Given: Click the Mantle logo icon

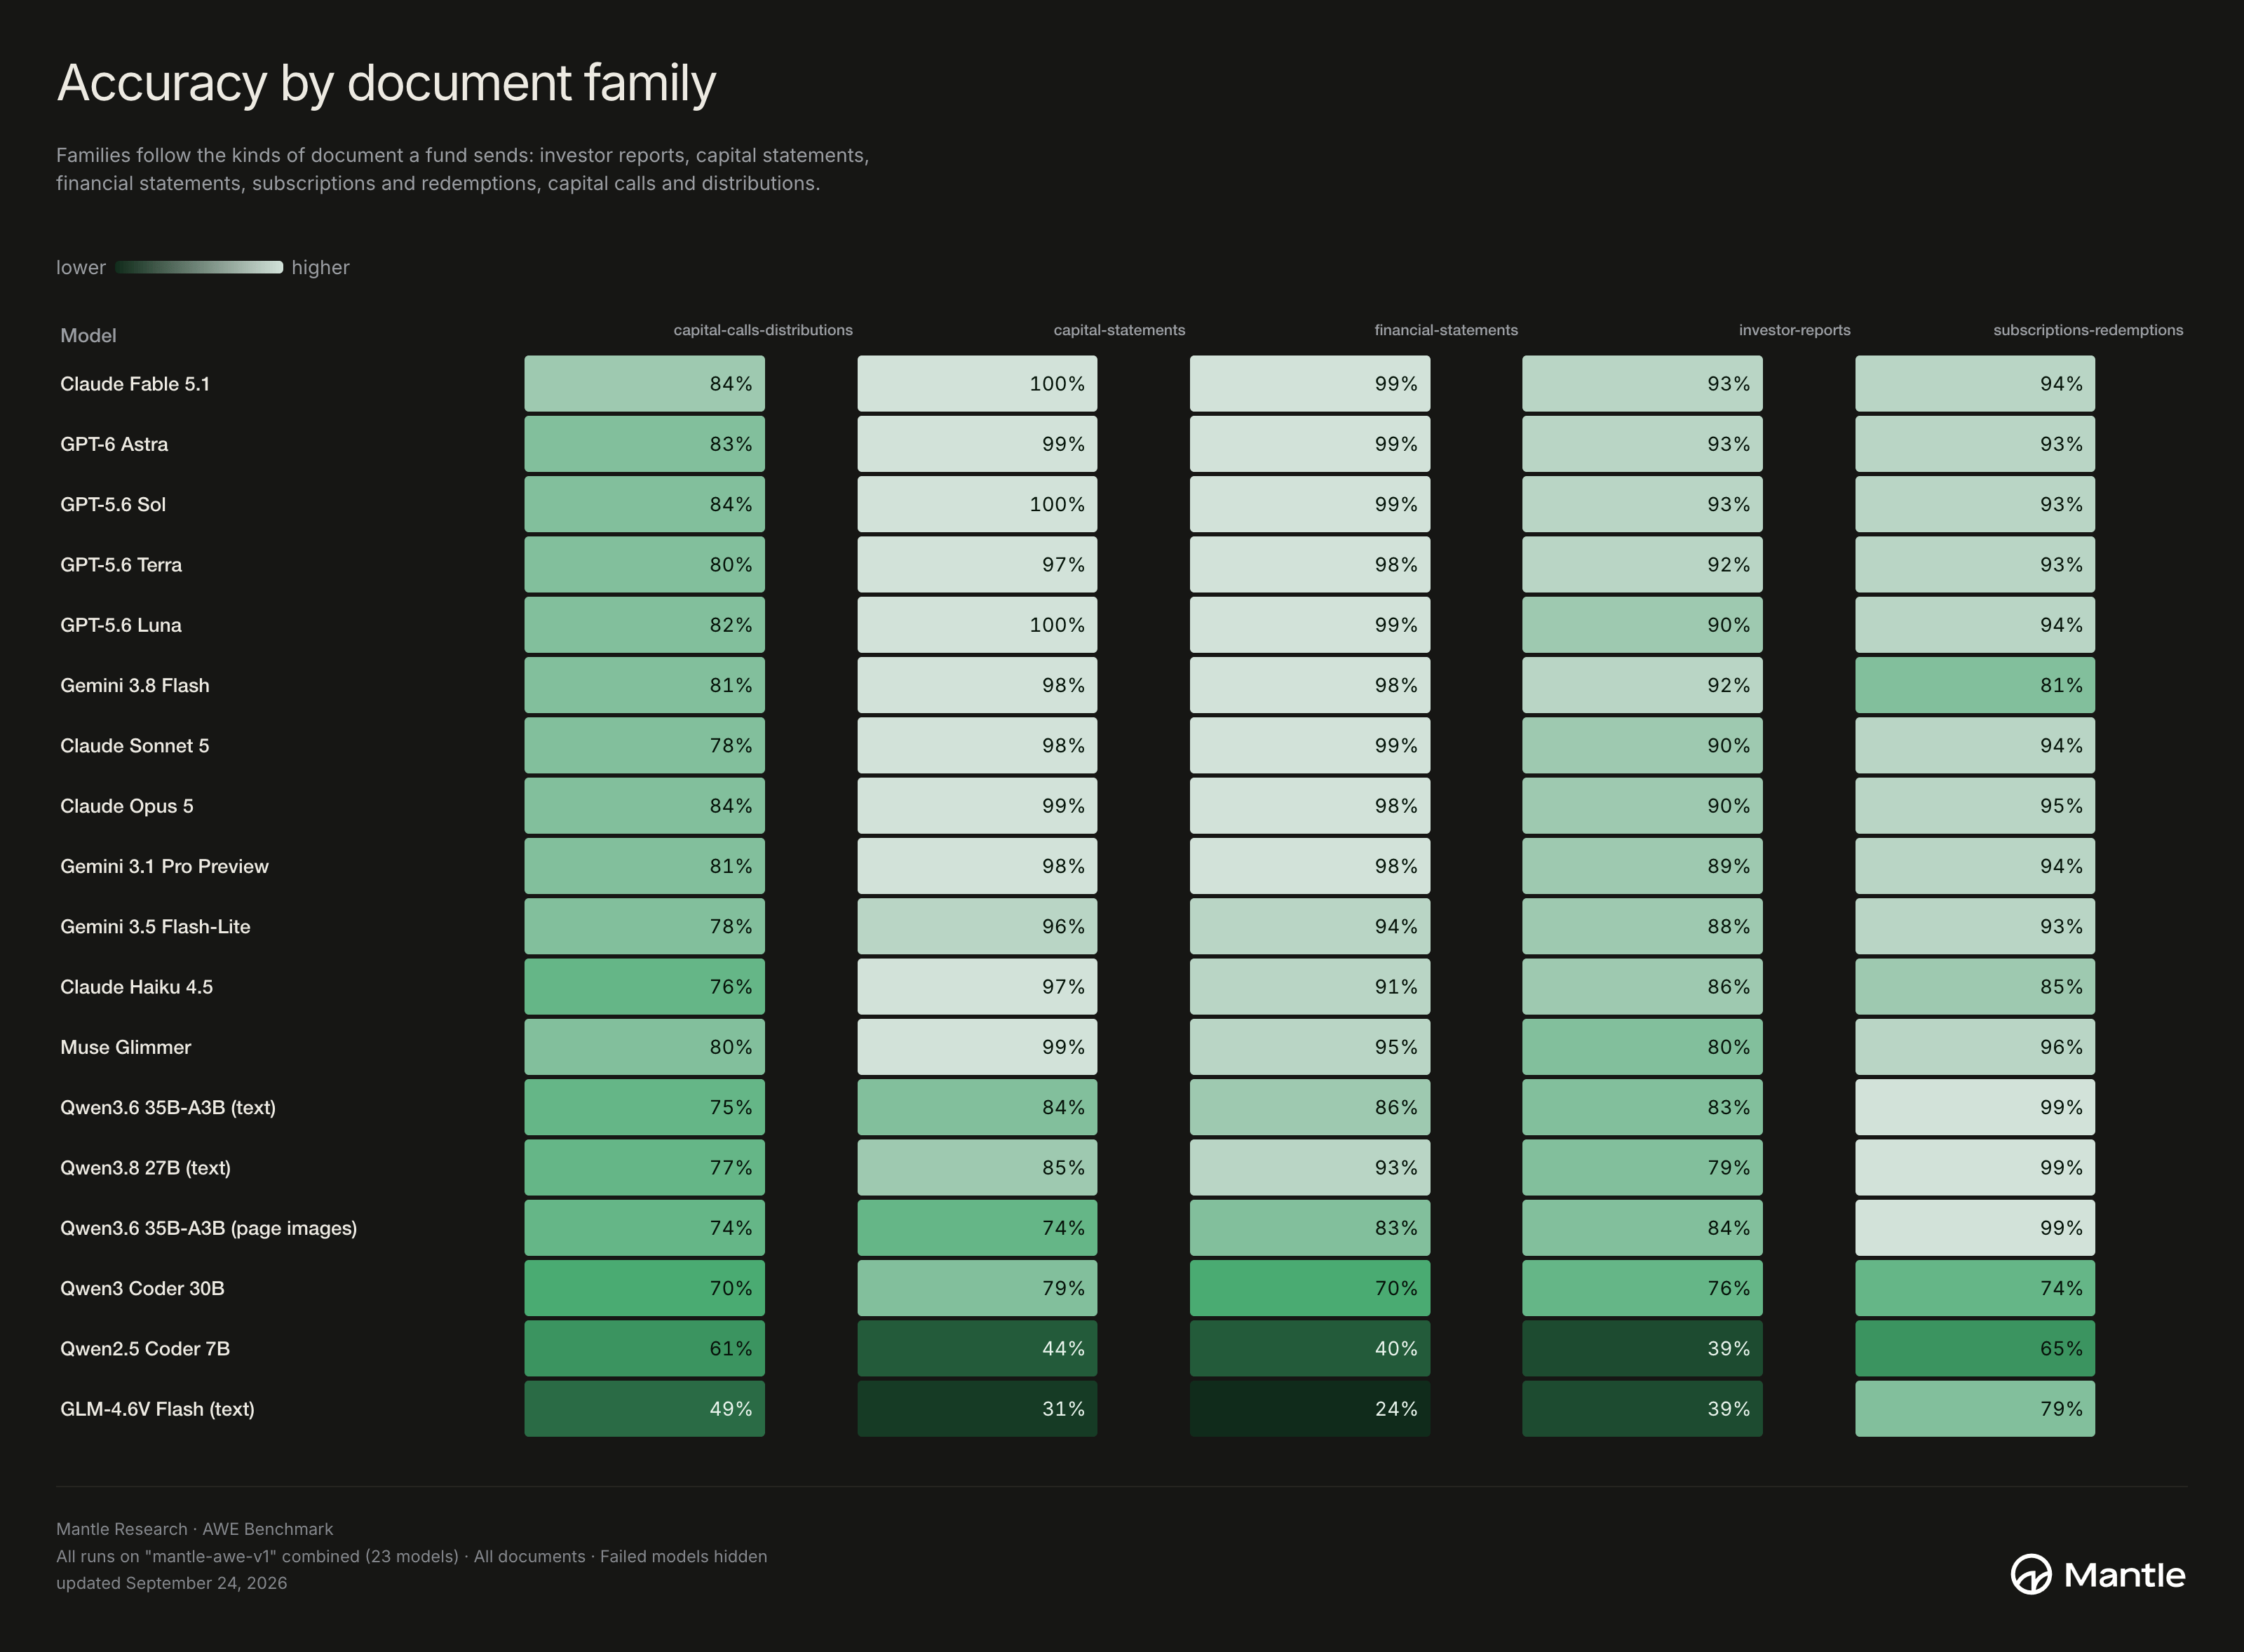Looking at the screenshot, I should (2031, 1574).
